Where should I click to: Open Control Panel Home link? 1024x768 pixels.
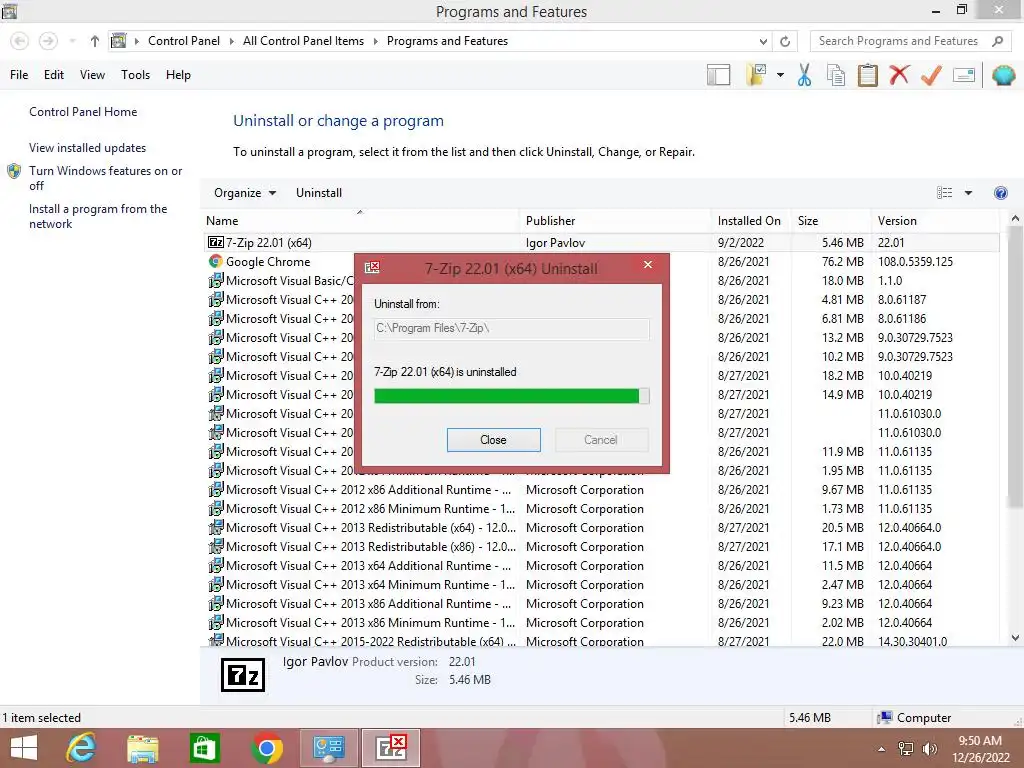click(83, 112)
